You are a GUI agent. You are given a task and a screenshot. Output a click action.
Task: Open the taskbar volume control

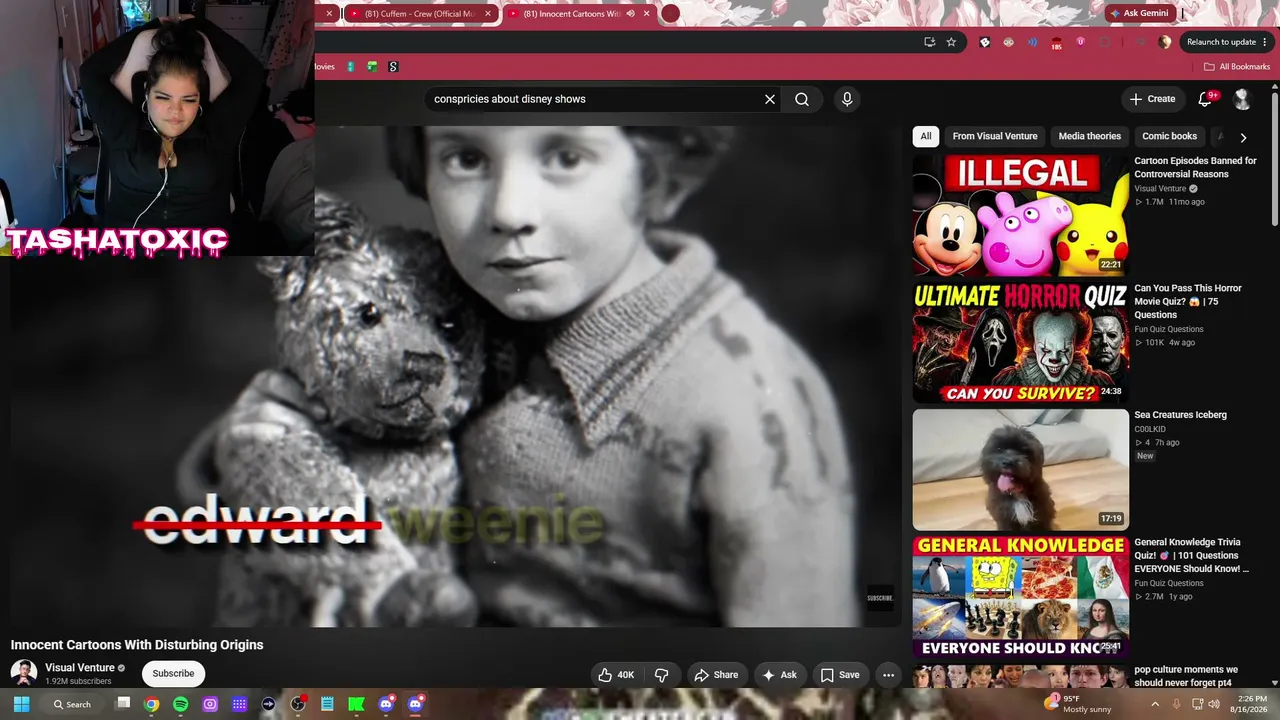click(x=1214, y=704)
